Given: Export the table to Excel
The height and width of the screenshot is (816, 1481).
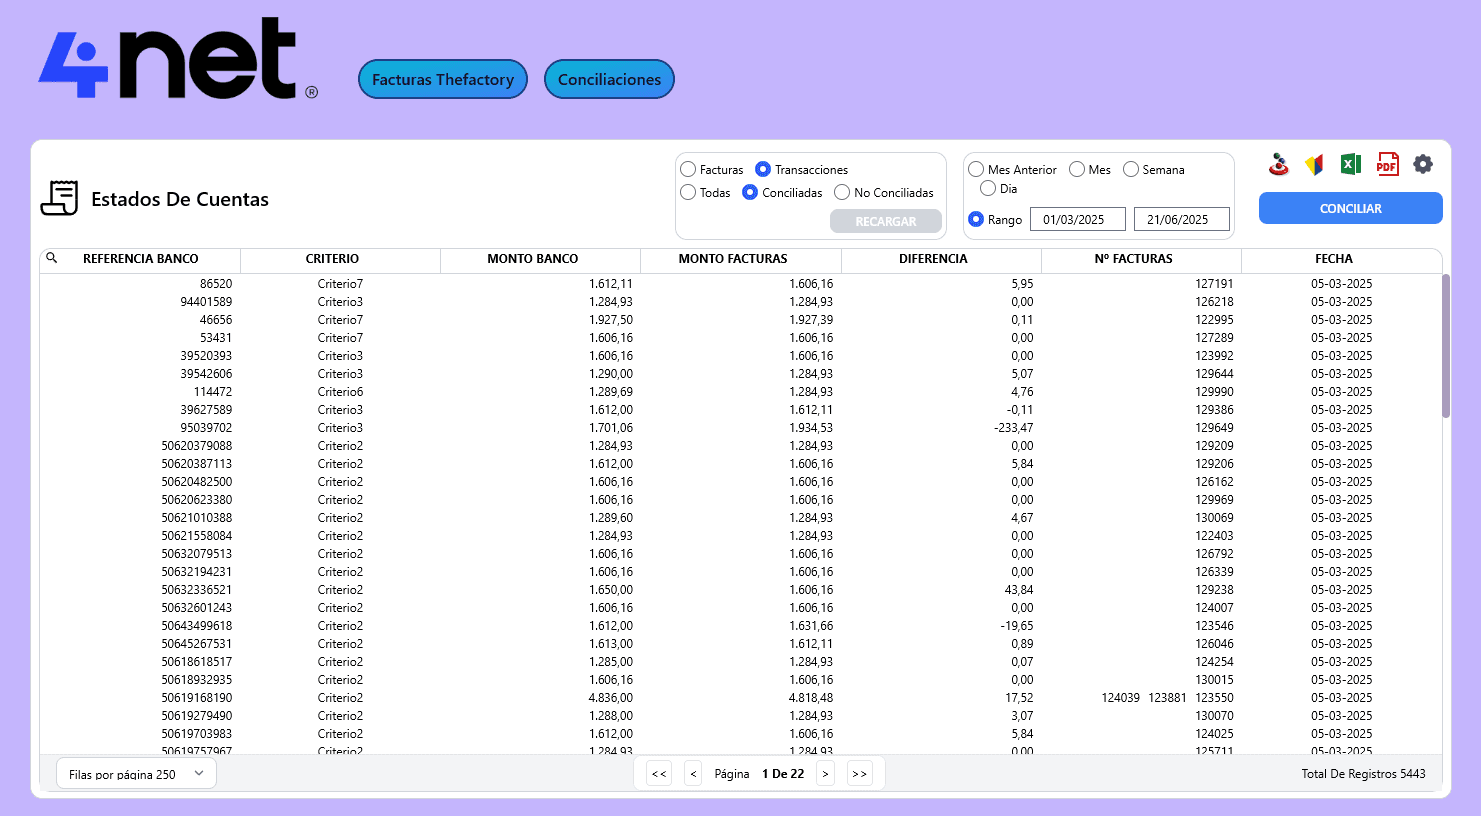Looking at the screenshot, I should tap(1350, 165).
